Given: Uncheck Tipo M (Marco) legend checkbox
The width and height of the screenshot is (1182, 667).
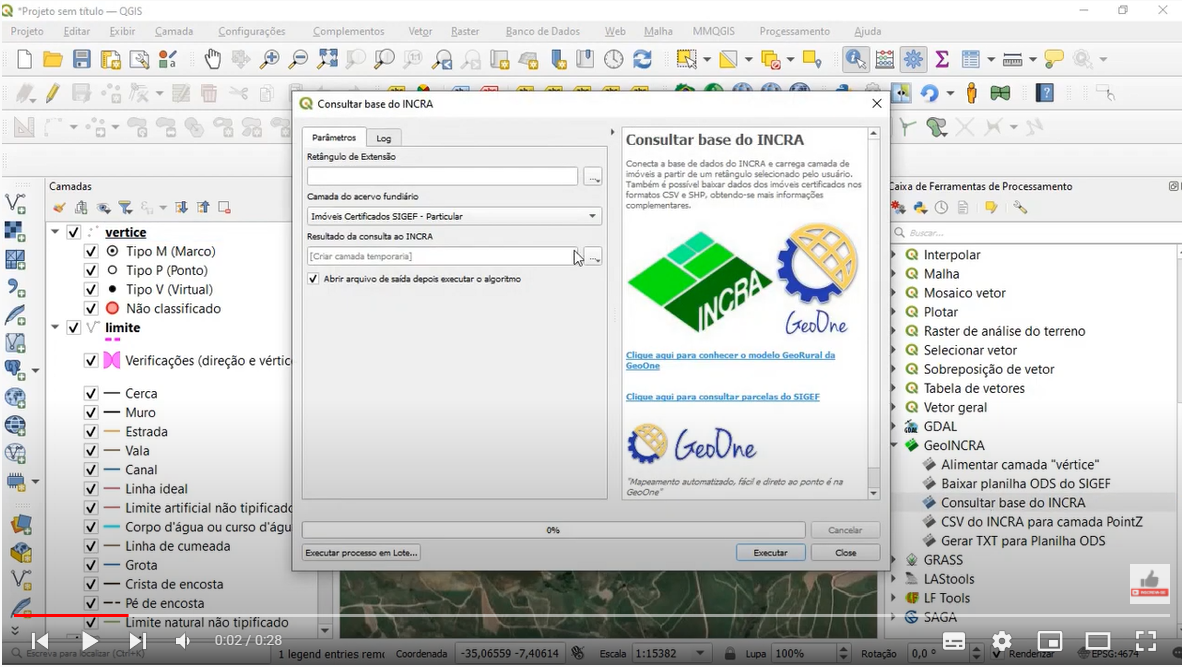Looking at the screenshot, I should pos(91,251).
